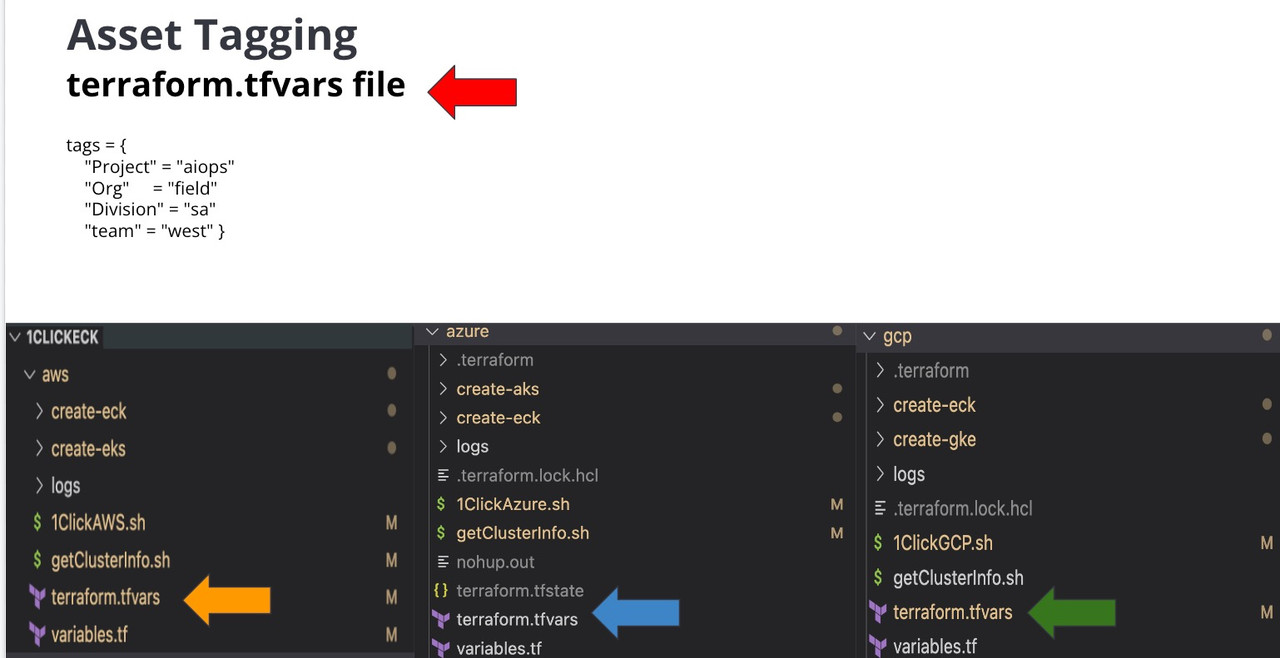
Task: Open aws variables.tf file
Action: [89, 634]
